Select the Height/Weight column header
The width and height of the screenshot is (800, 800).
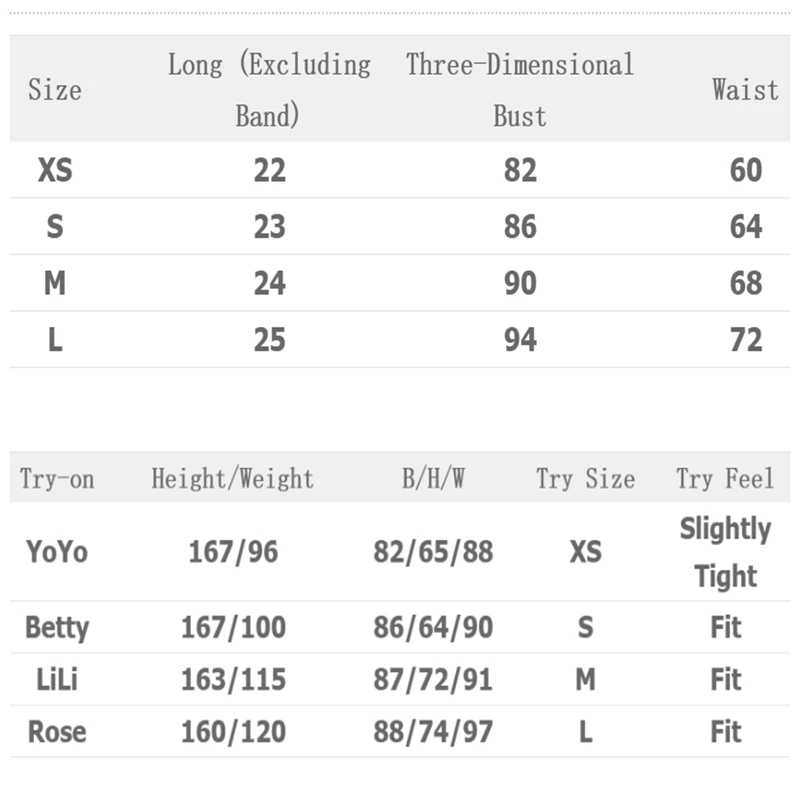[x=233, y=479]
